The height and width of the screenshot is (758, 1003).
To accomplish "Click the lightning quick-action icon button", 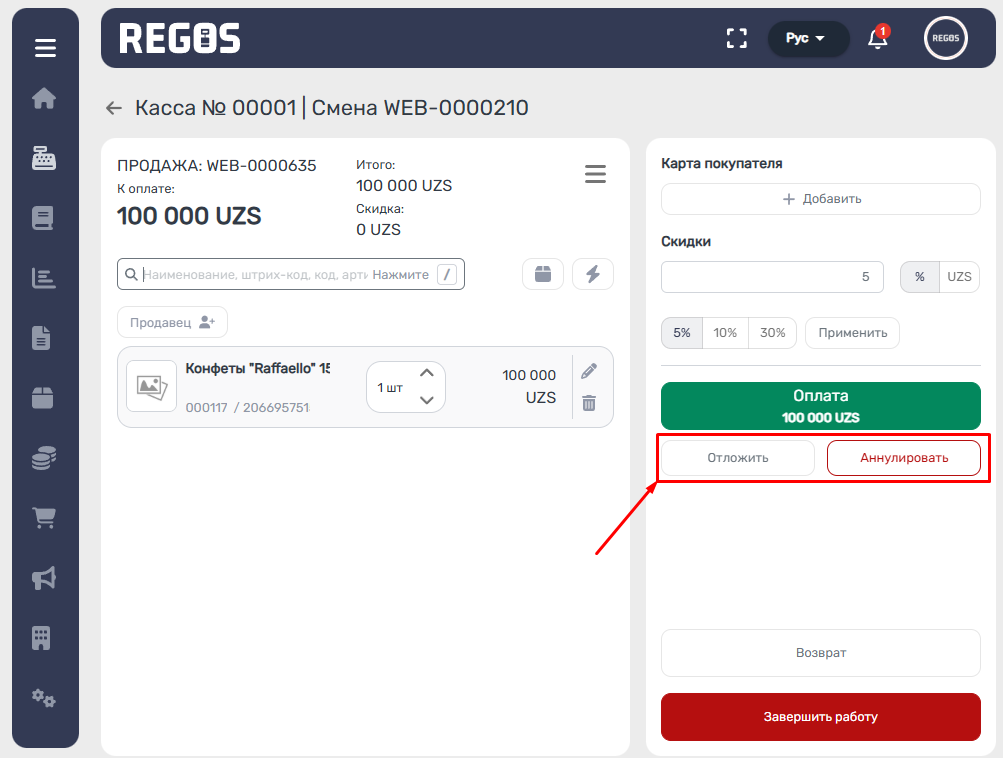I will (592, 274).
